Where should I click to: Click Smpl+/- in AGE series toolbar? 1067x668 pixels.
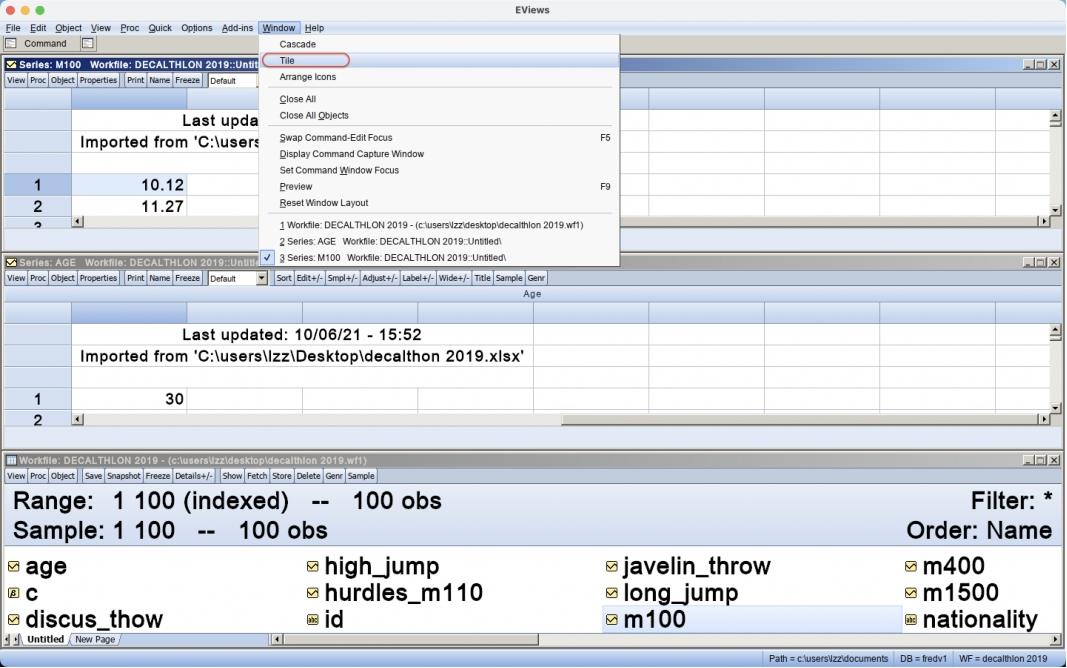pyautogui.click(x=342, y=278)
